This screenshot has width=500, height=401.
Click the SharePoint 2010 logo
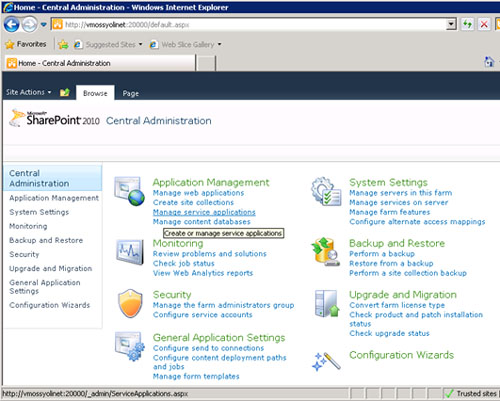coord(55,118)
